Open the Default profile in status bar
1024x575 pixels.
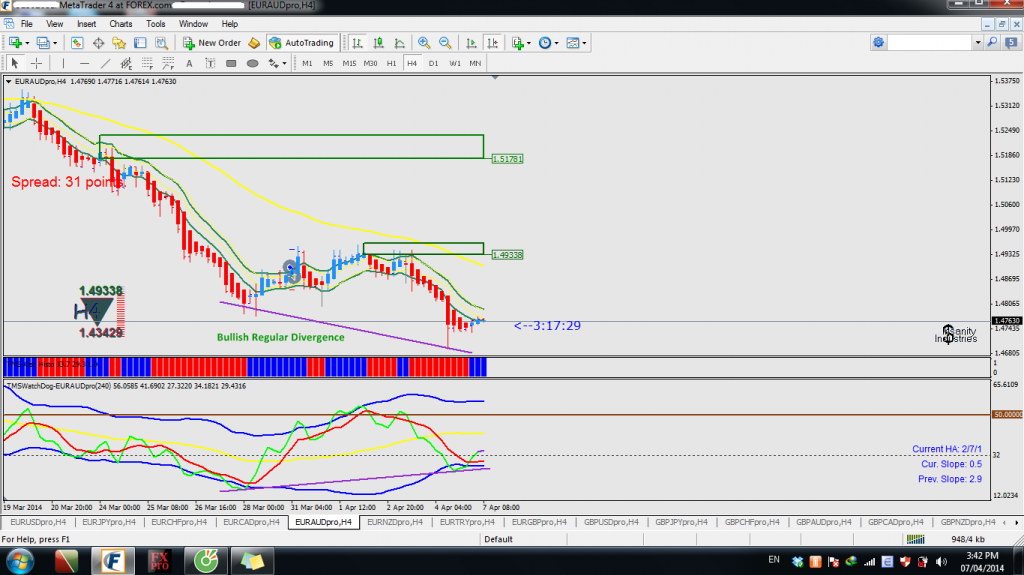click(x=498, y=539)
